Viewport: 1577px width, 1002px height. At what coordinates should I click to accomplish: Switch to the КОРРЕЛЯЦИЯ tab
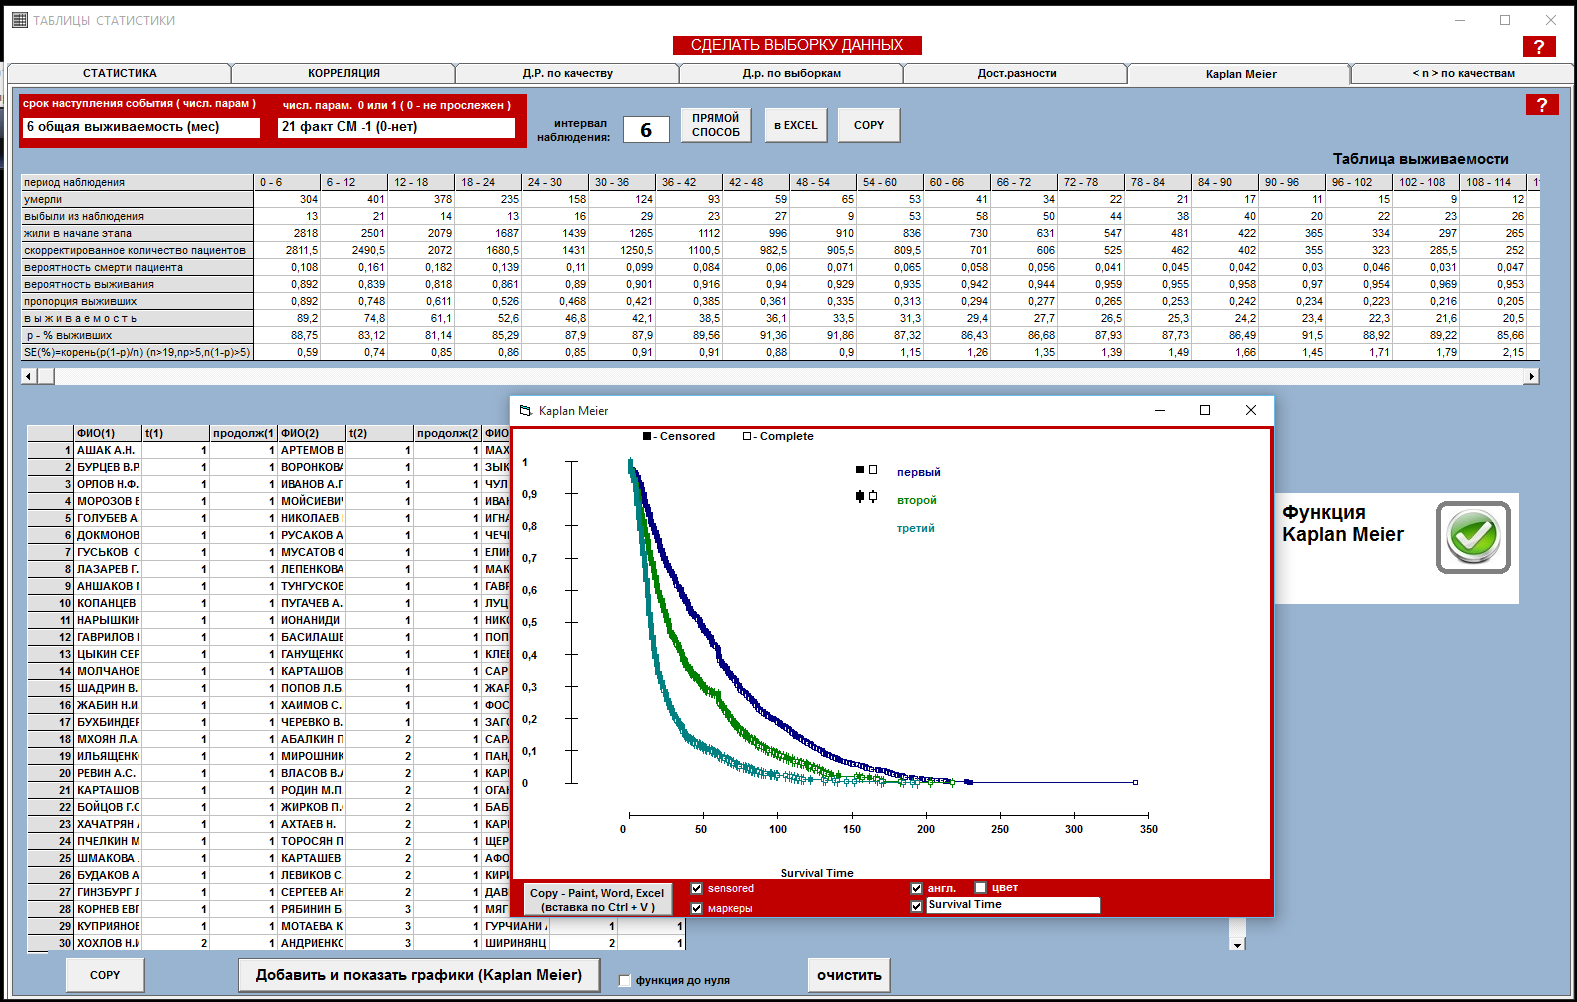coord(343,73)
